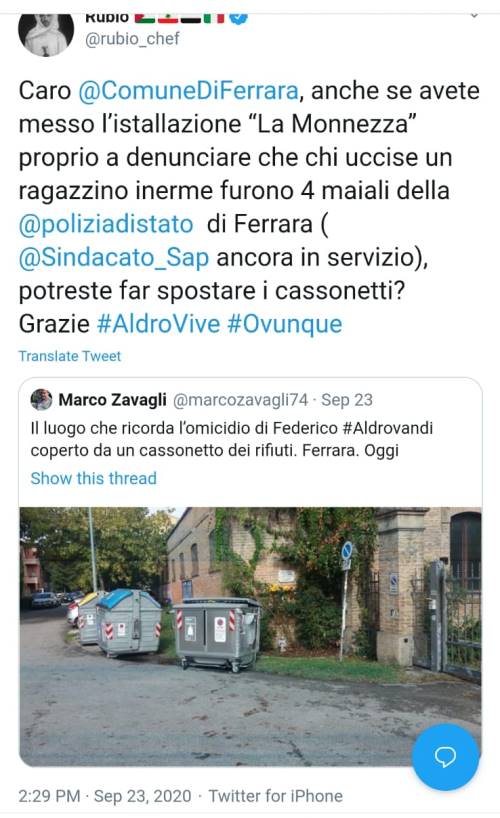Open the tweet options chevron menu
Viewport: 500px width, 818px height.
point(474,16)
